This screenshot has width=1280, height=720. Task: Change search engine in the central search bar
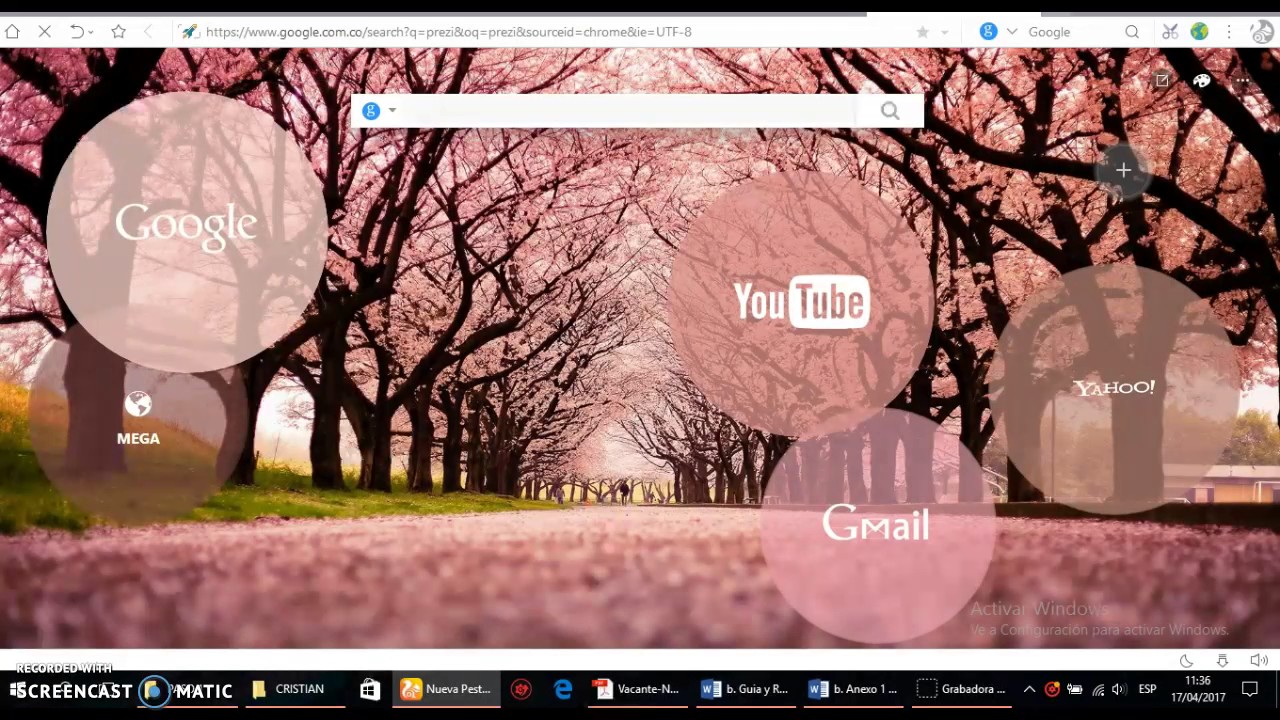[x=379, y=111]
